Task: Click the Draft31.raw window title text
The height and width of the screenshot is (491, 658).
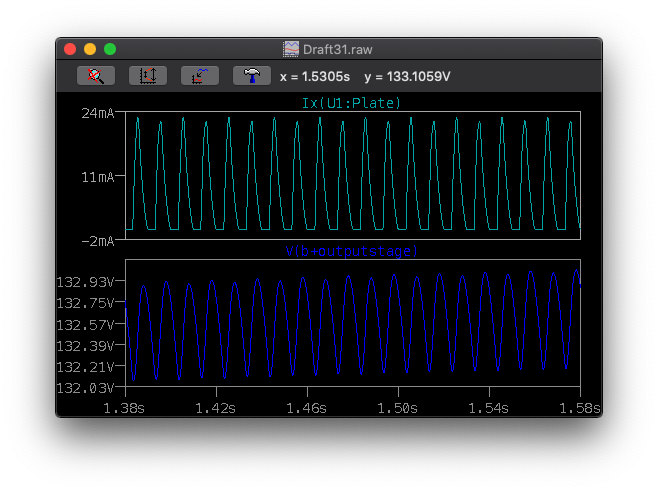Action: (x=337, y=50)
